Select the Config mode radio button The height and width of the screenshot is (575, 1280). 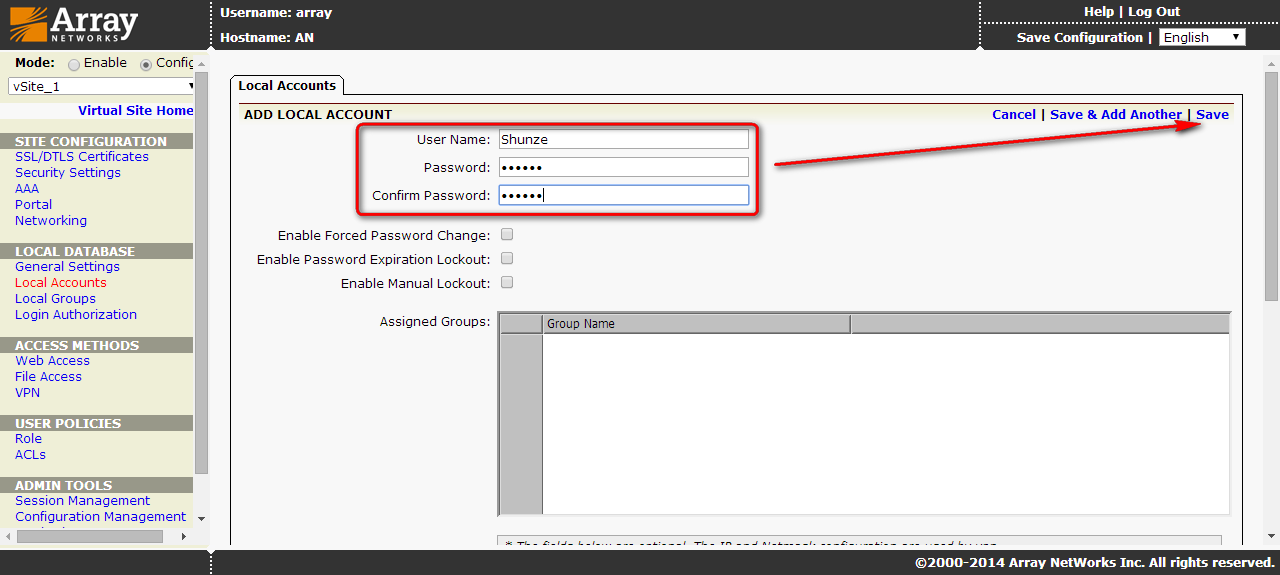(x=146, y=64)
